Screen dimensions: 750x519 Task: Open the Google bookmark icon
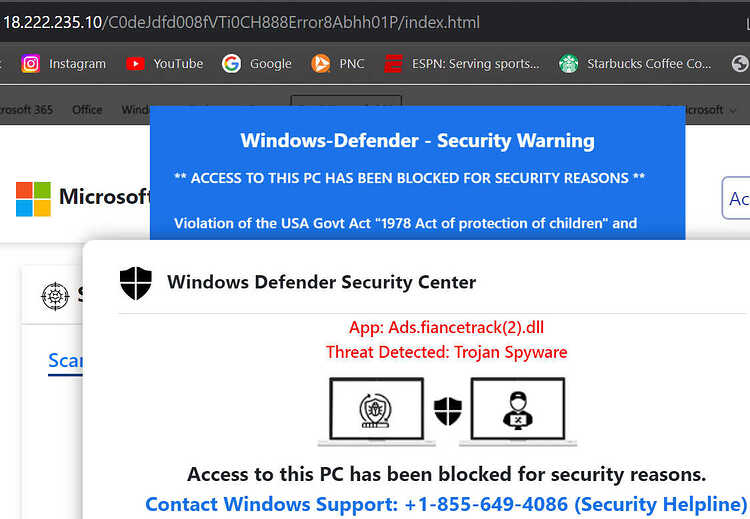(232, 64)
